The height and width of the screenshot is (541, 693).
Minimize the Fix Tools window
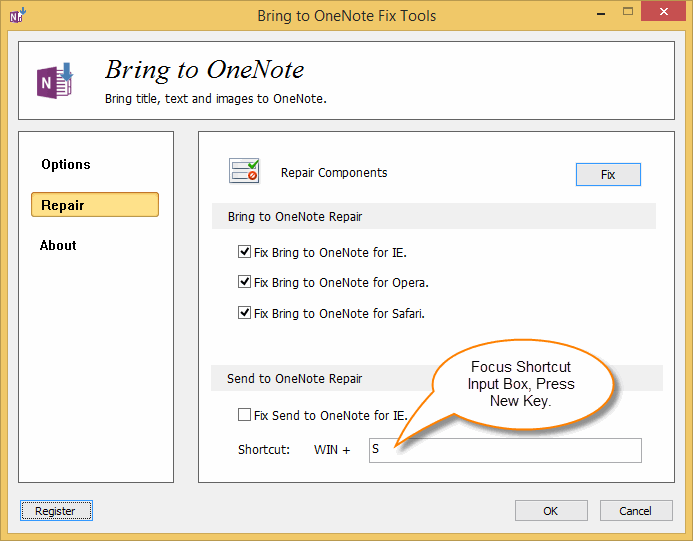click(601, 13)
